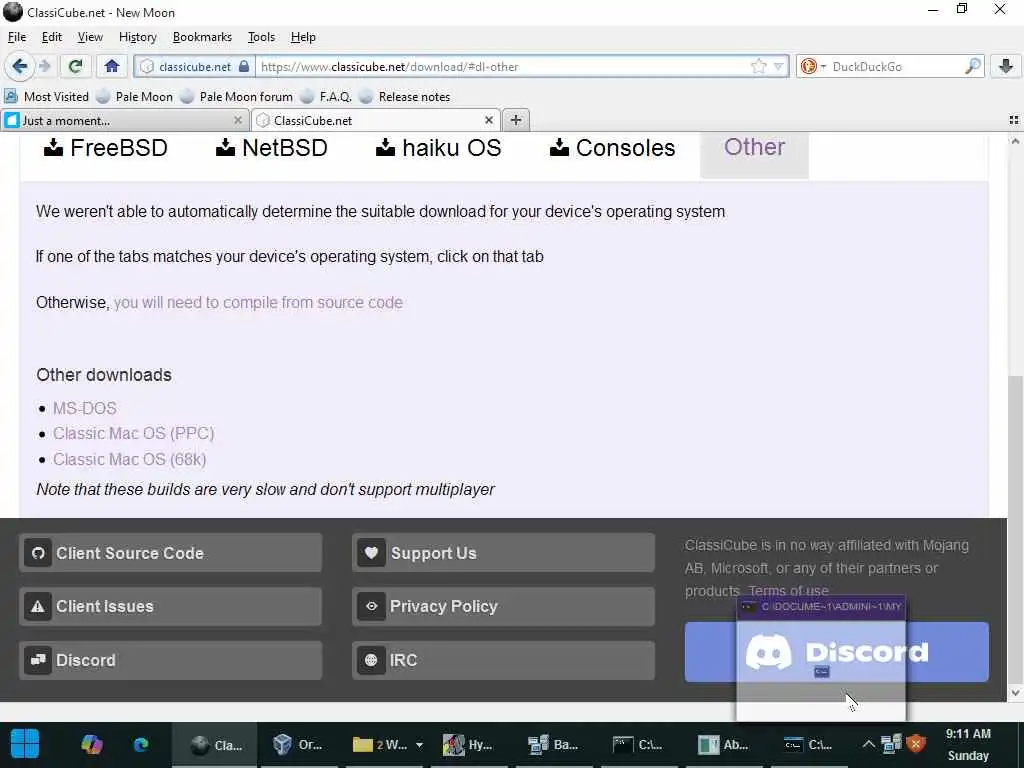Click the red shield security tray icon

[x=917, y=744]
